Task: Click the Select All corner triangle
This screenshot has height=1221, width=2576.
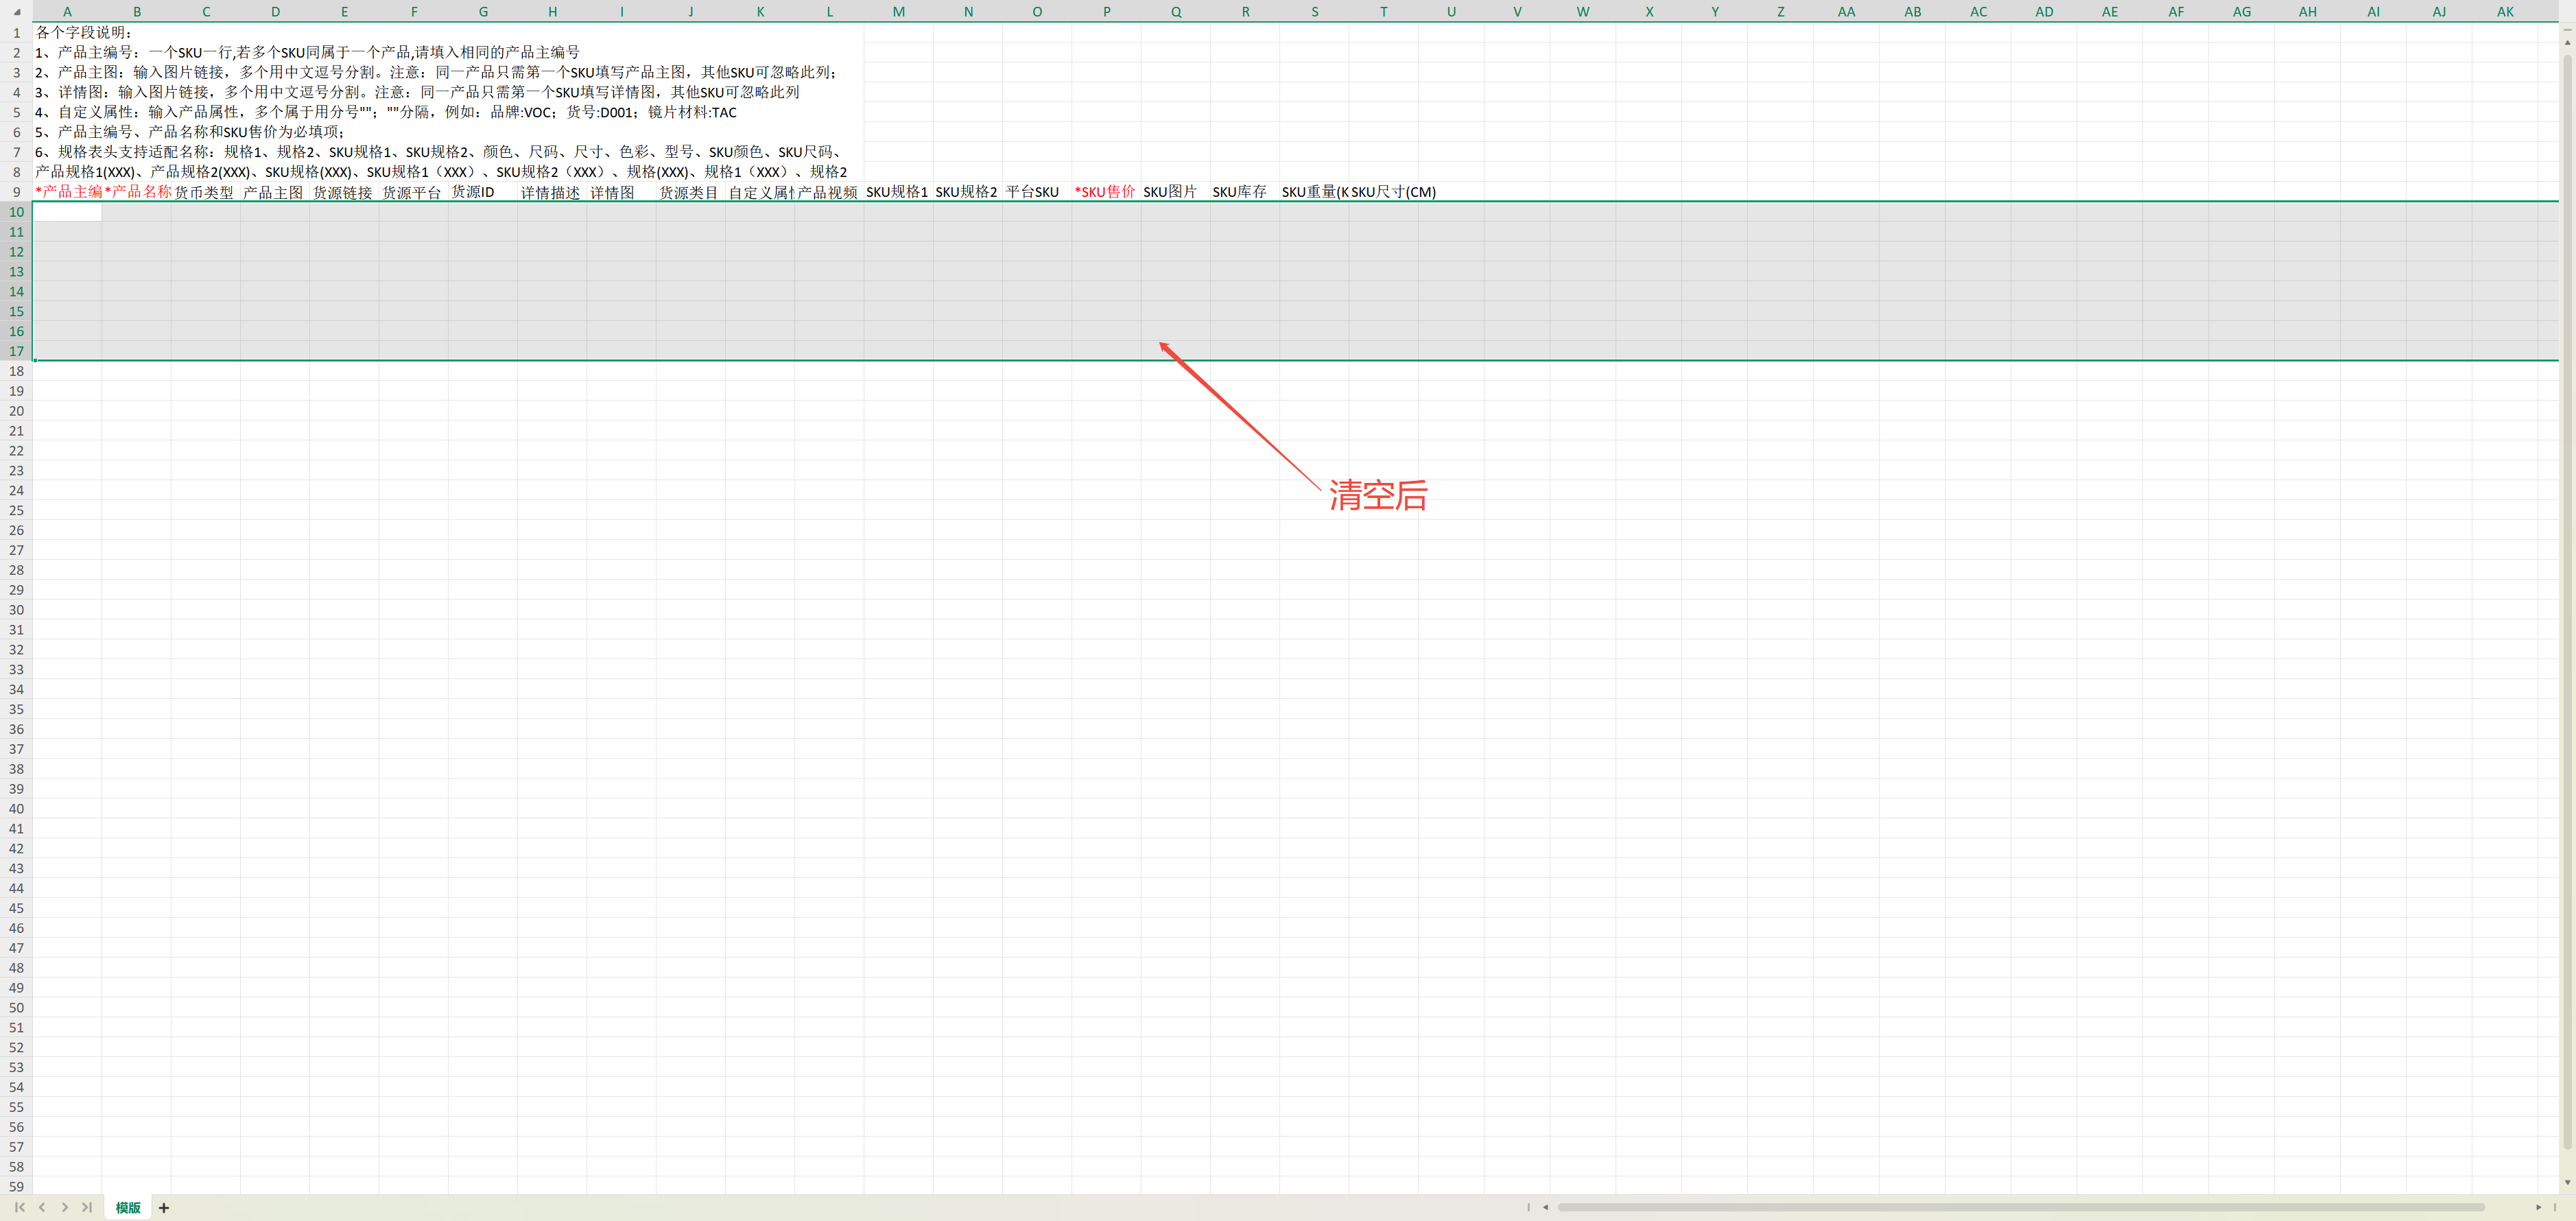Action: [16, 12]
